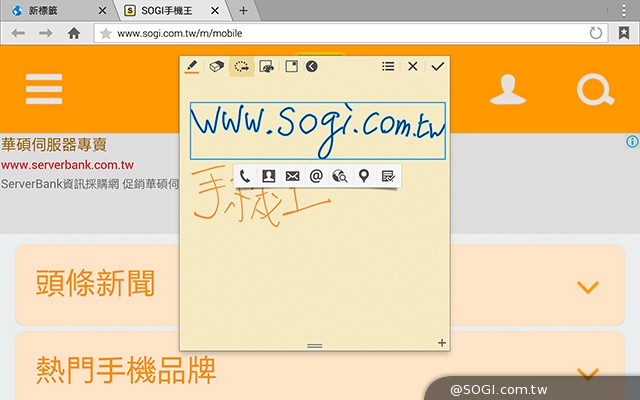Tap the map location pin icon
This screenshot has height=400, width=640.
pyautogui.click(x=364, y=176)
